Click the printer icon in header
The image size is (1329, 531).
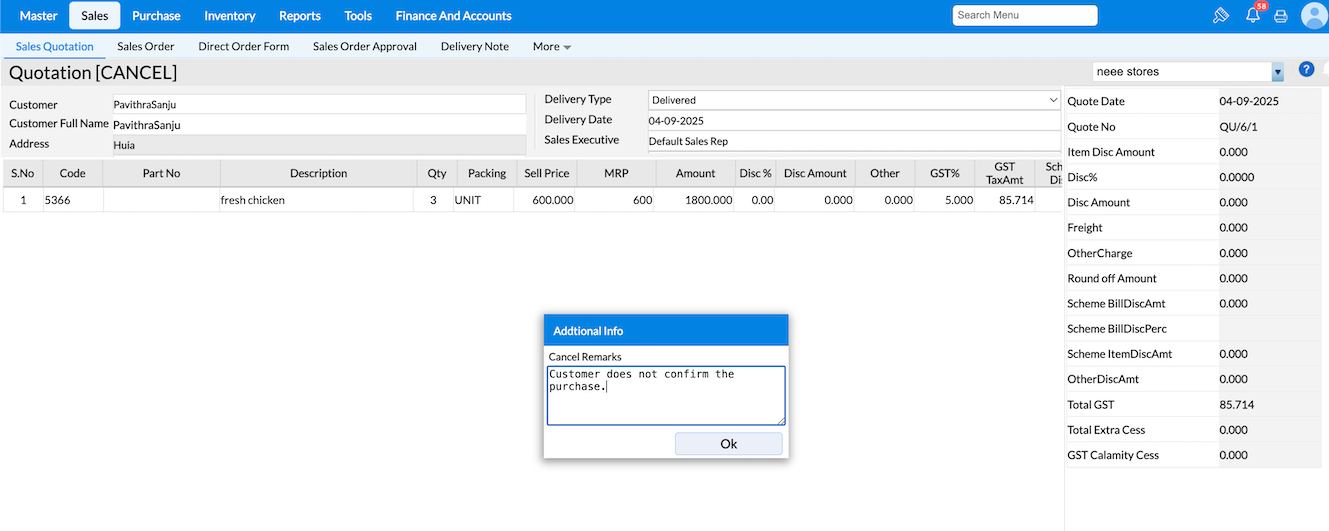pos(1280,16)
